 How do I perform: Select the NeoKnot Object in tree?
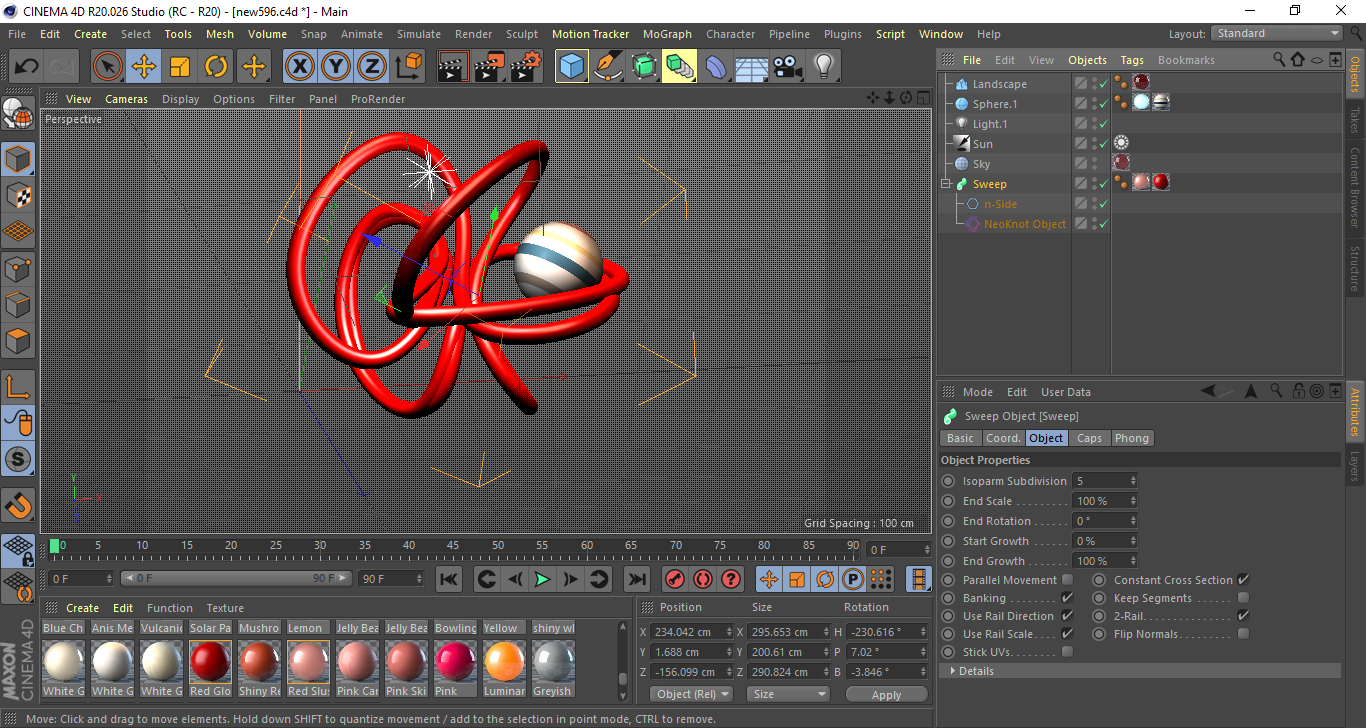1025,224
